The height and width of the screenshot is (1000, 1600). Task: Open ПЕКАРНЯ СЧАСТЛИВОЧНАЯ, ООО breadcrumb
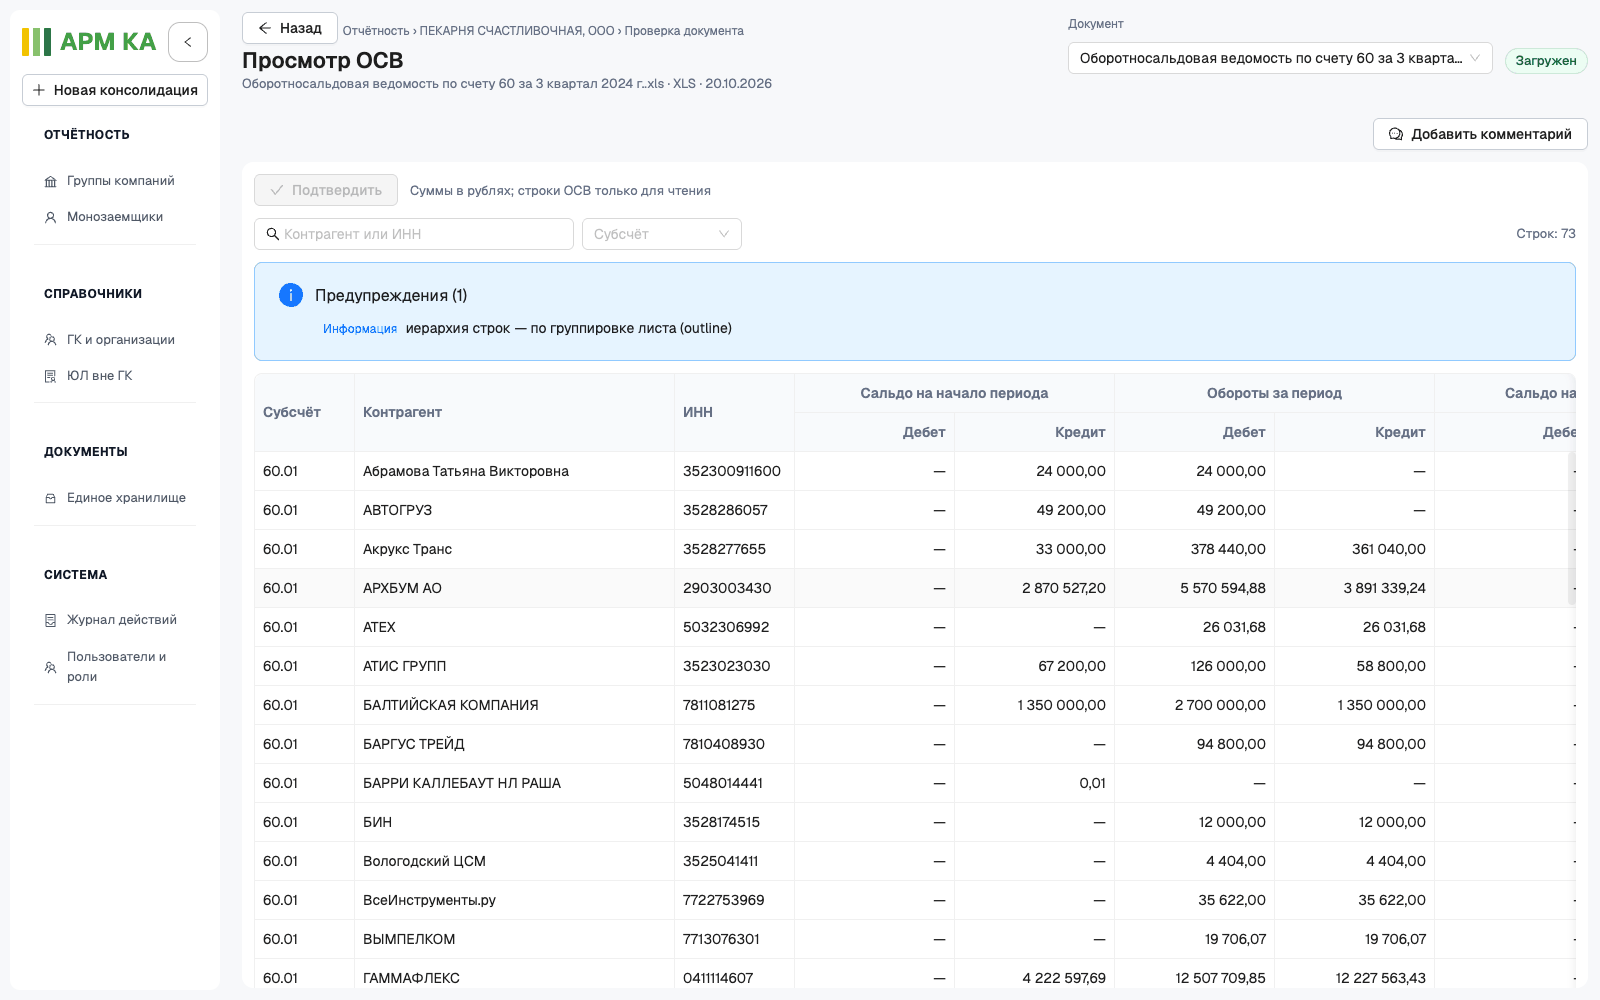[x=517, y=31]
